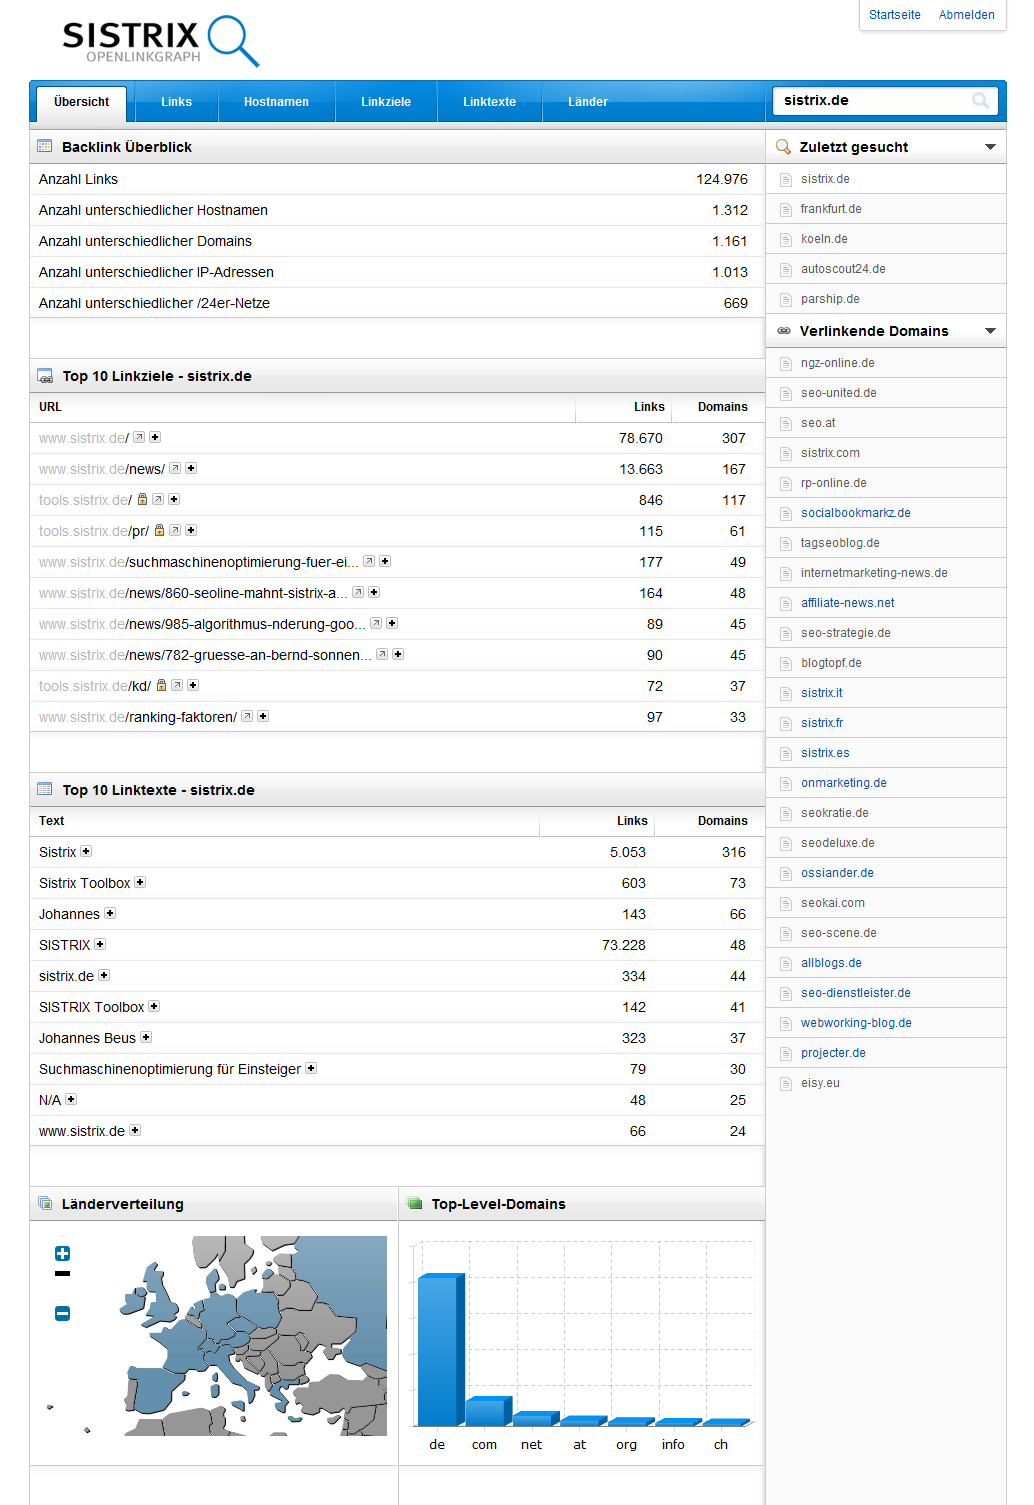1034x1505 pixels.
Task: Click the map zoom slider handle
Action: (62, 1274)
